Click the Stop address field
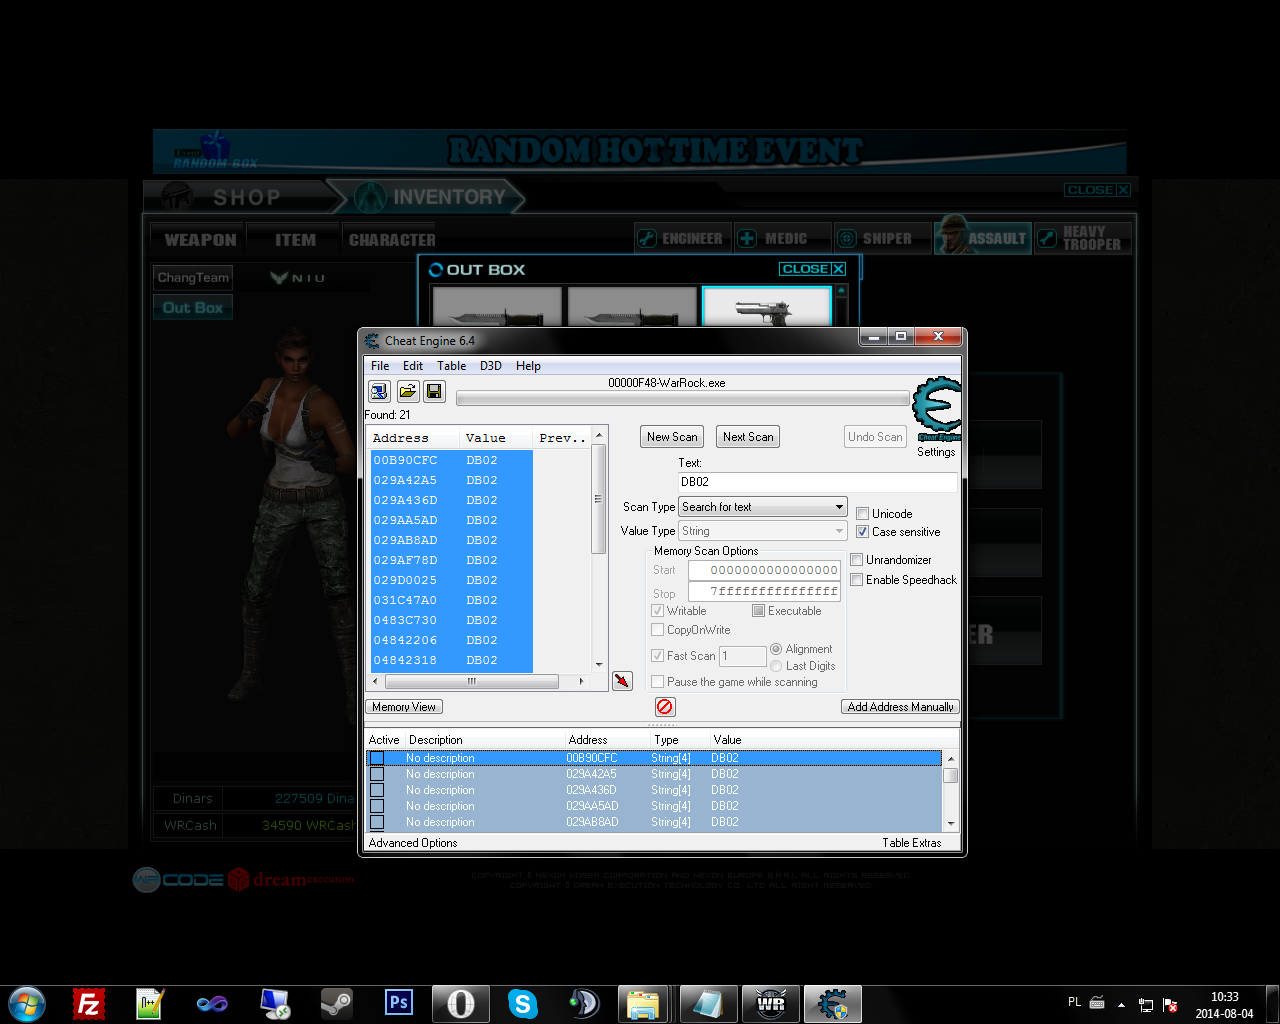 click(x=764, y=591)
